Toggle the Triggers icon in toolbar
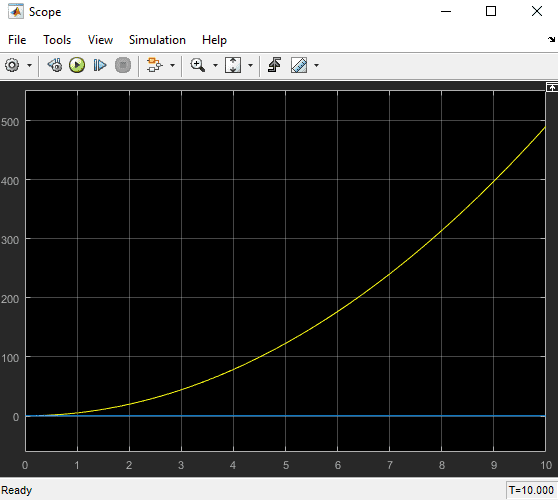 coord(274,65)
